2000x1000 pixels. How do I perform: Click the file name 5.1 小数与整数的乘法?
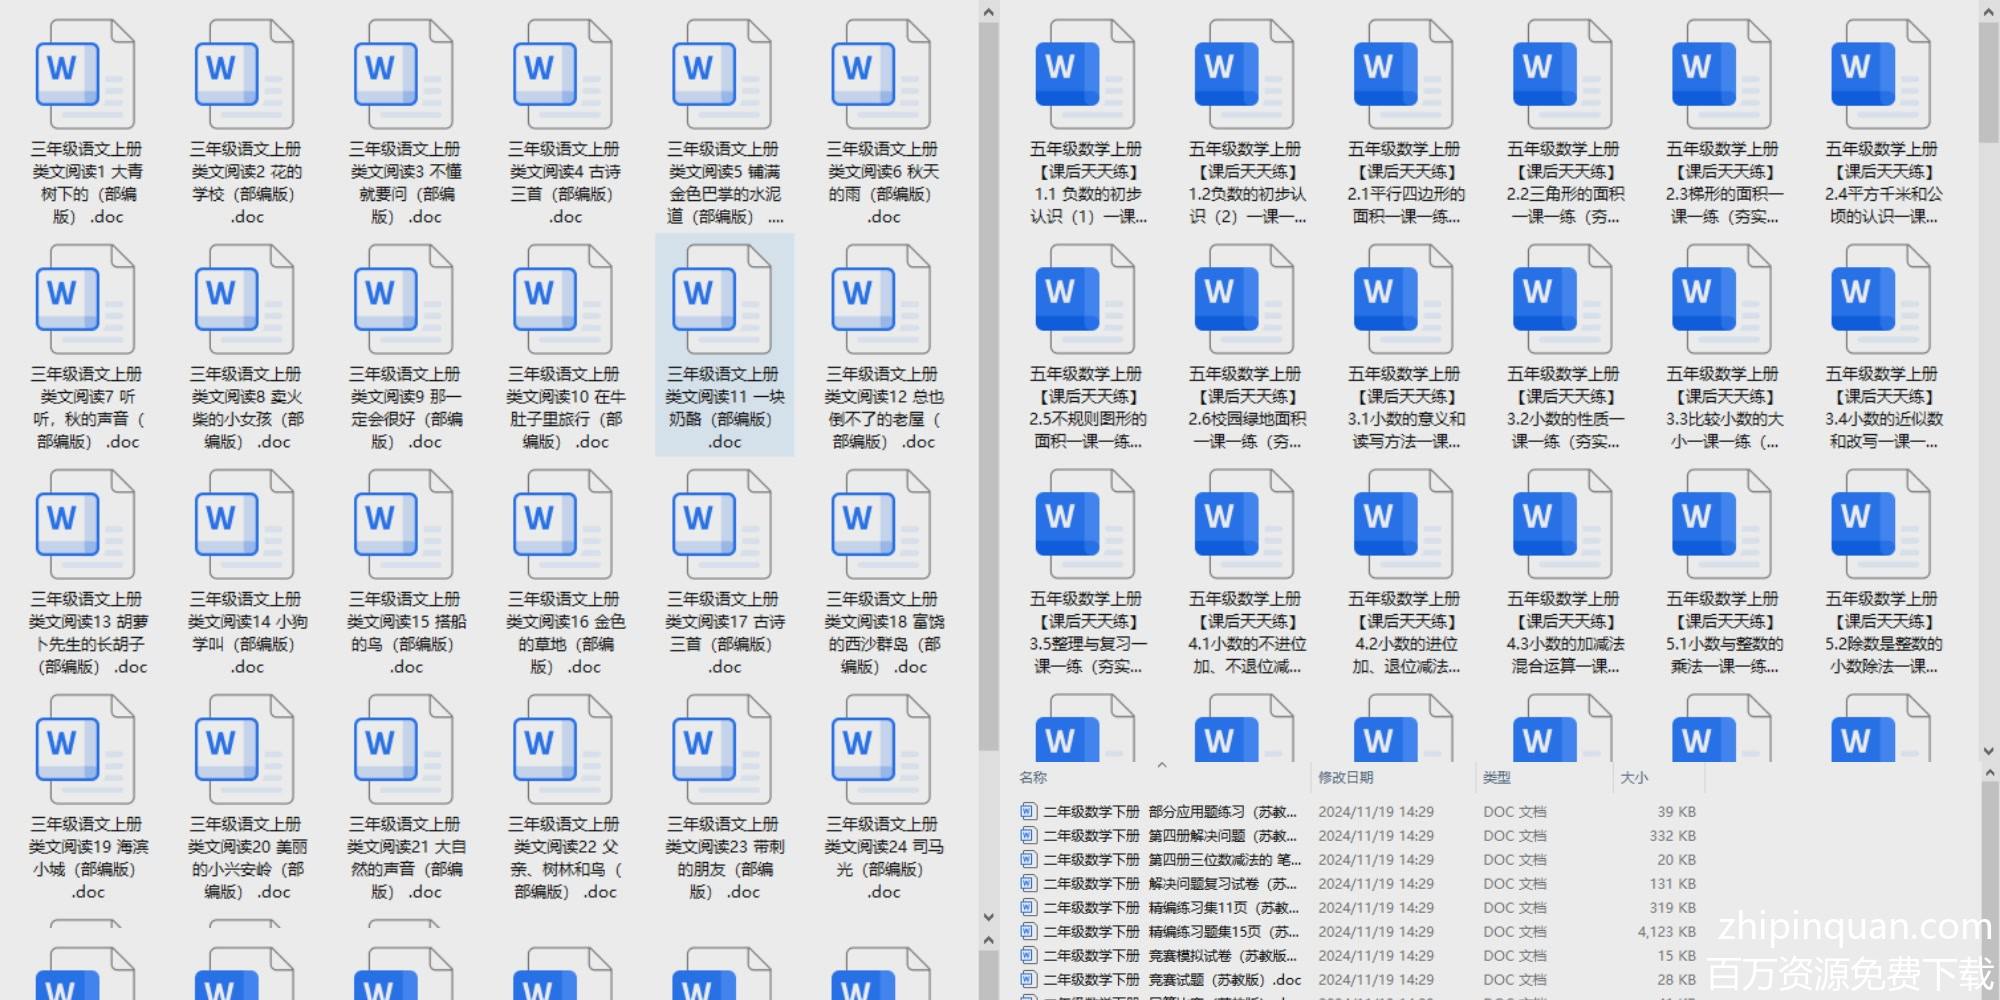[1724, 633]
